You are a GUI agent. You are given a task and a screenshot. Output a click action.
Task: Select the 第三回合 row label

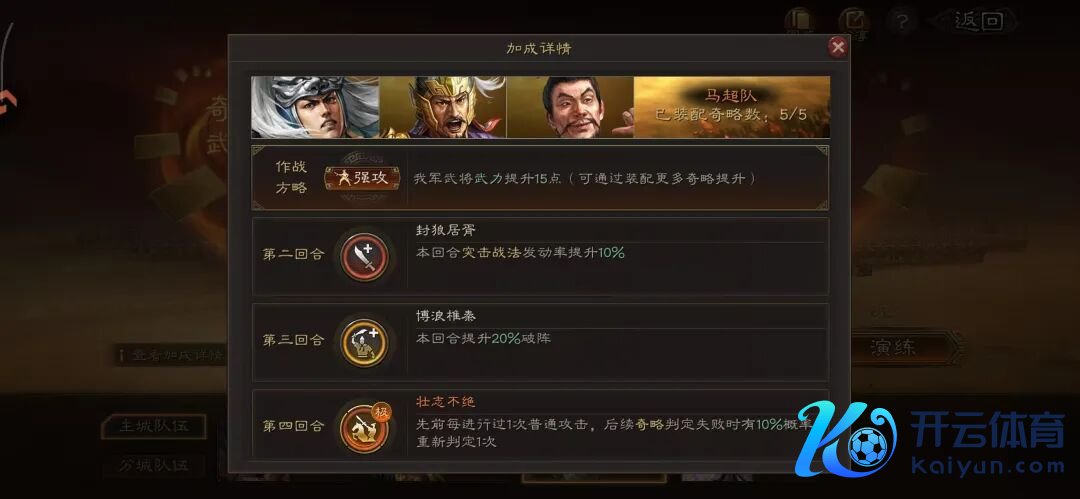click(x=293, y=340)
